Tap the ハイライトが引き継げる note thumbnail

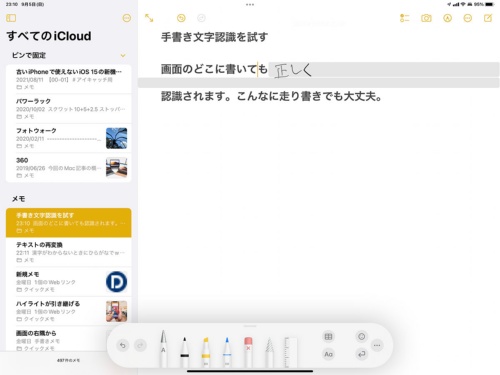(x=116, y=311)
